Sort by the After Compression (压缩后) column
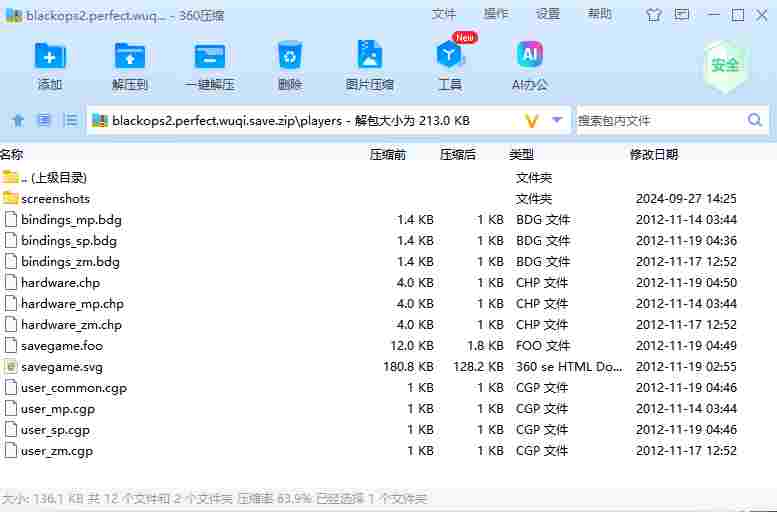Screen dimensions: 777x512 (x=458, y=155)
